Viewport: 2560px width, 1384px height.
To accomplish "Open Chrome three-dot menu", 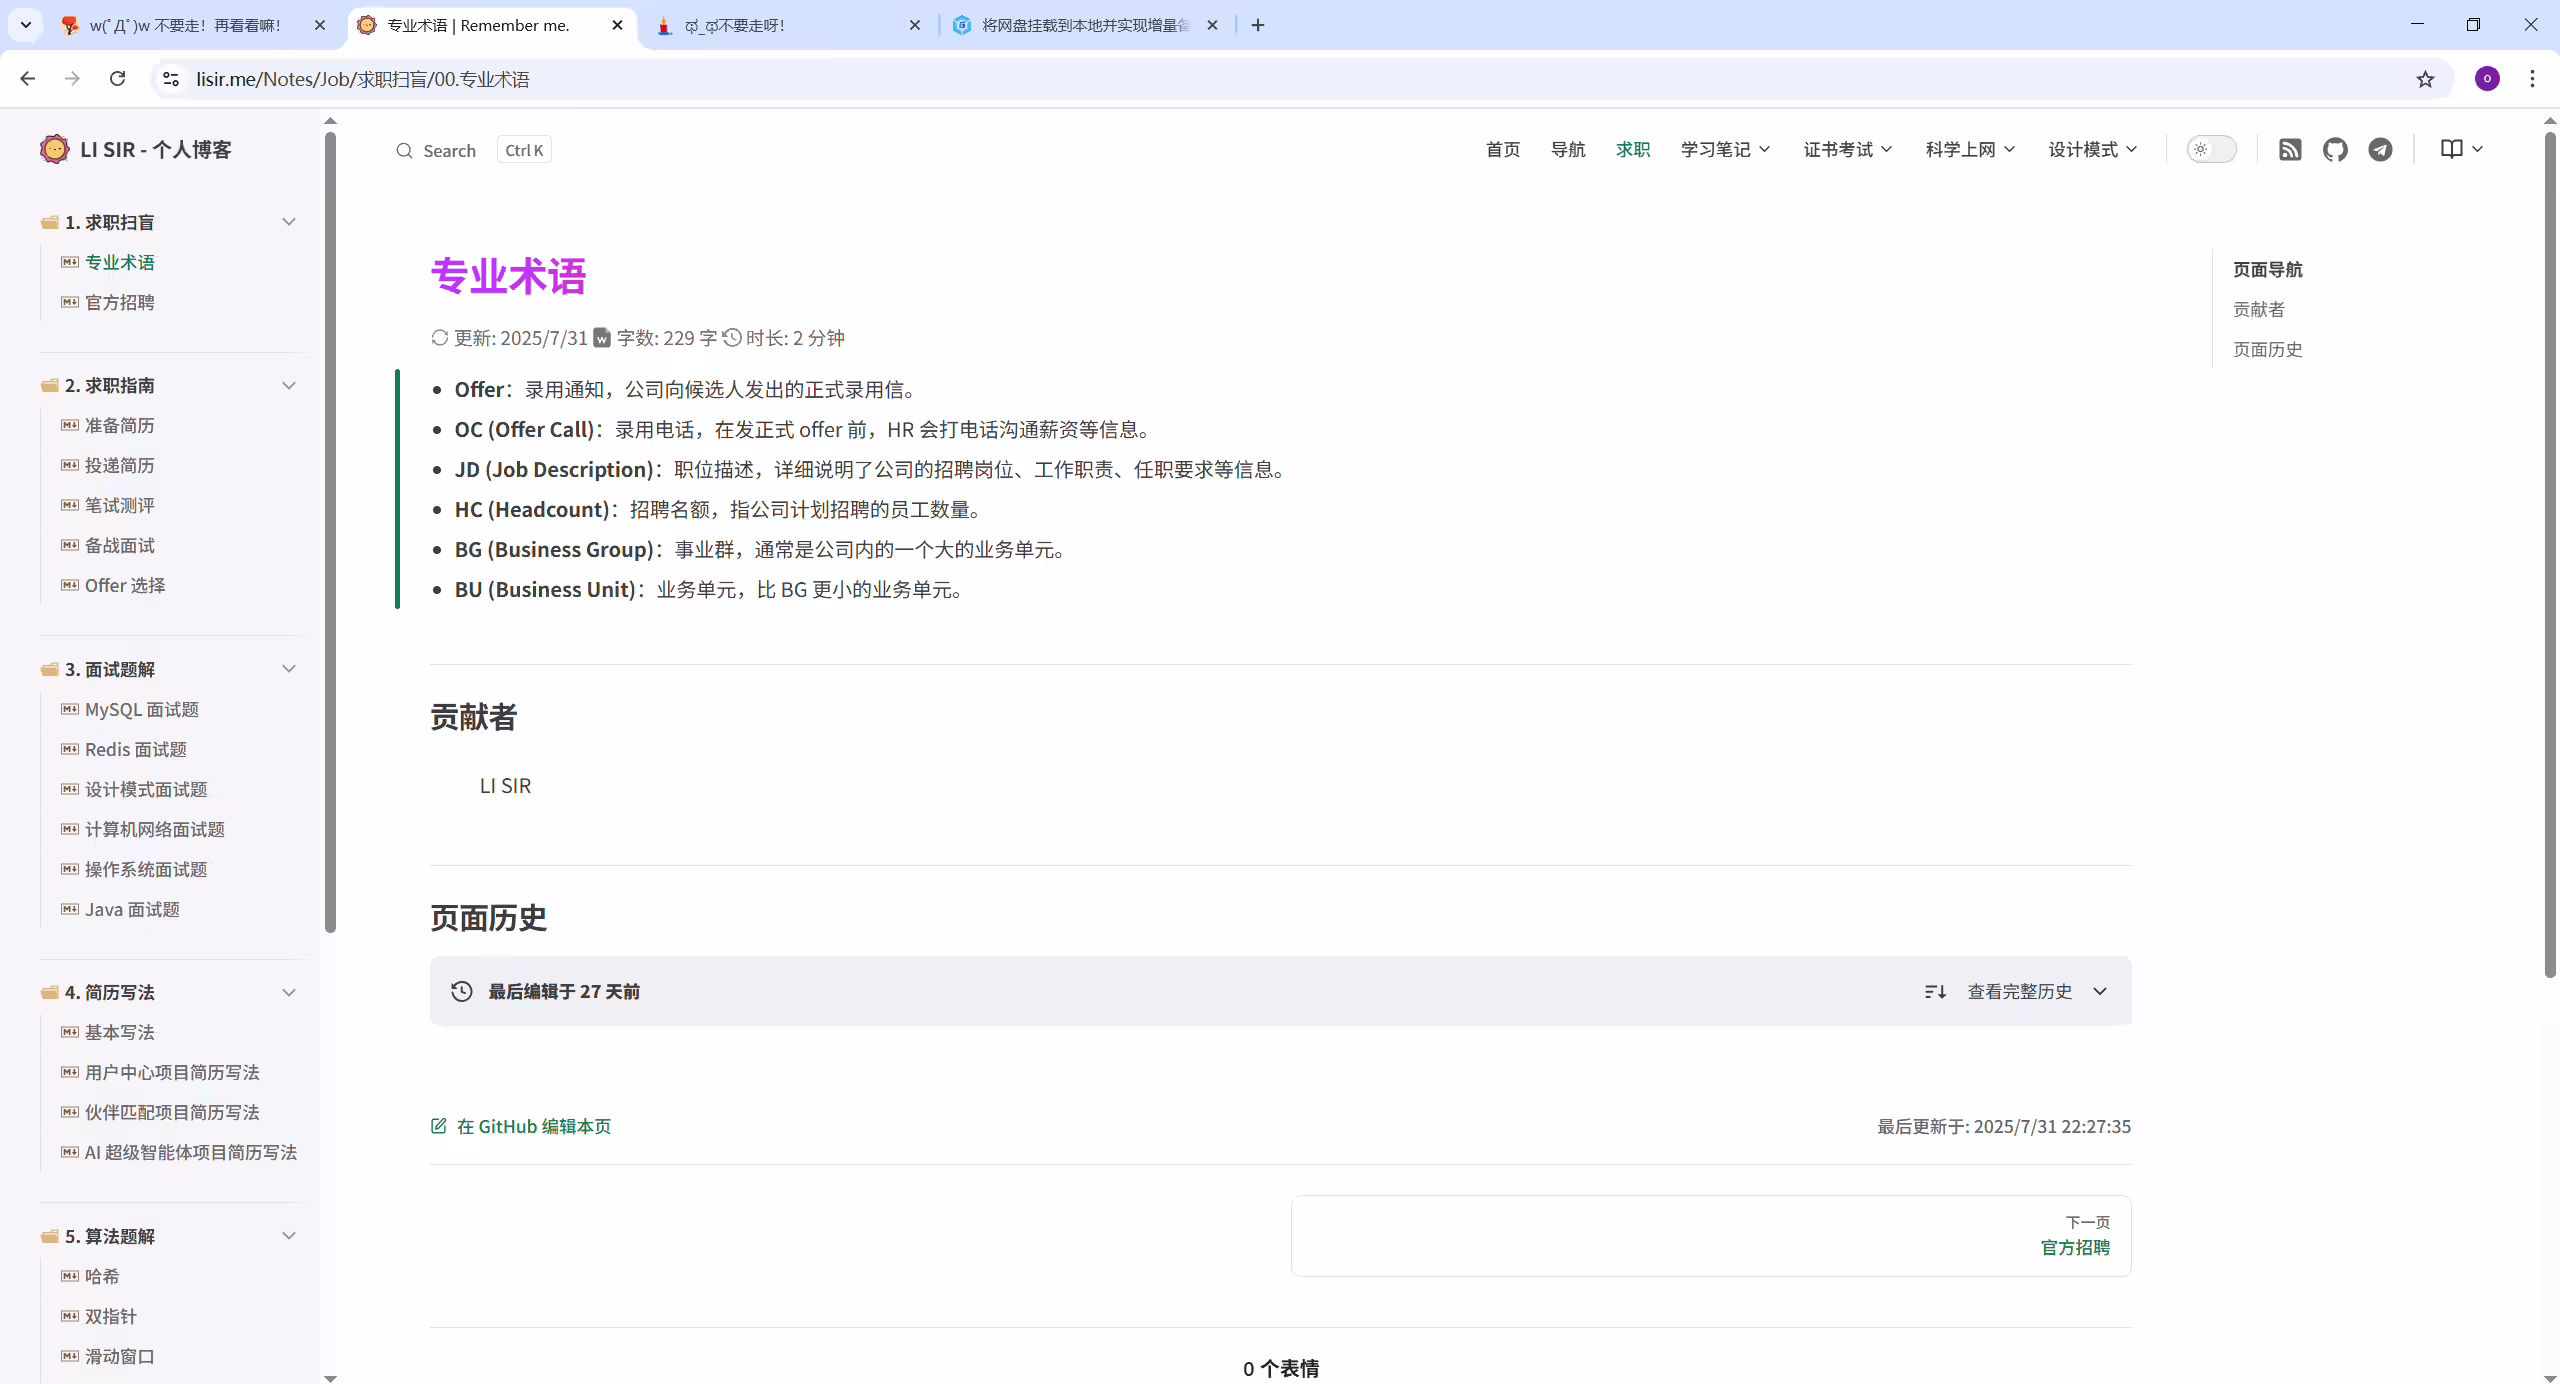I will (x=2533, y=79).
